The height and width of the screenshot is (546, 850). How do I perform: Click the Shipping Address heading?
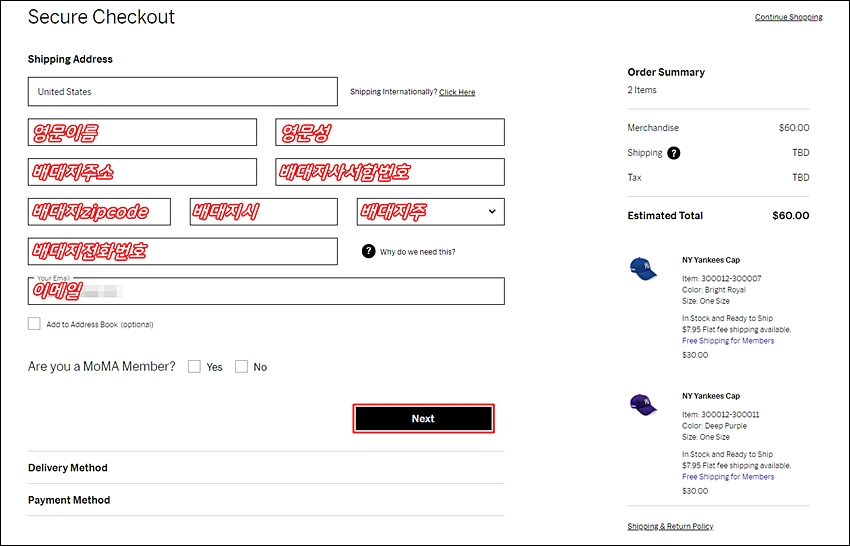[70, 59]
